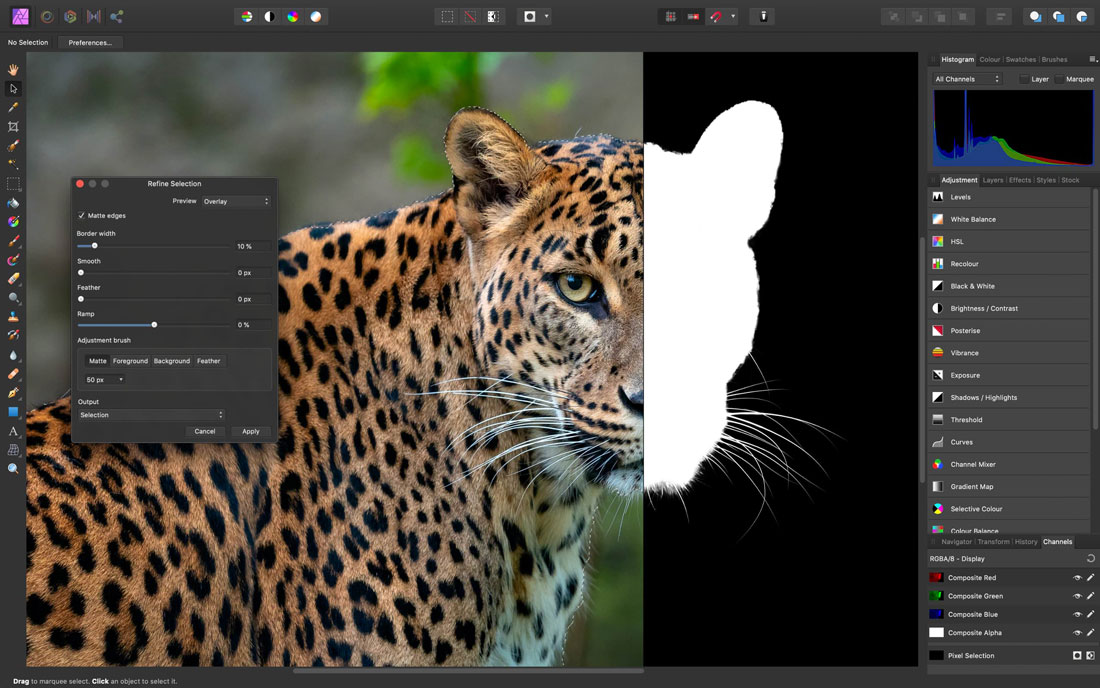Edit the Composite Blue channel pencil icon

[x=1090, y=614]
